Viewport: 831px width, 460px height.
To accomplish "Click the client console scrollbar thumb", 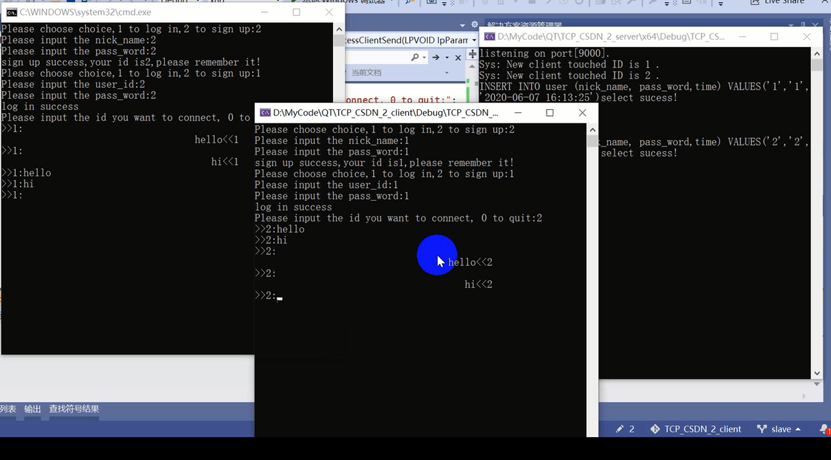I will 592,141.
